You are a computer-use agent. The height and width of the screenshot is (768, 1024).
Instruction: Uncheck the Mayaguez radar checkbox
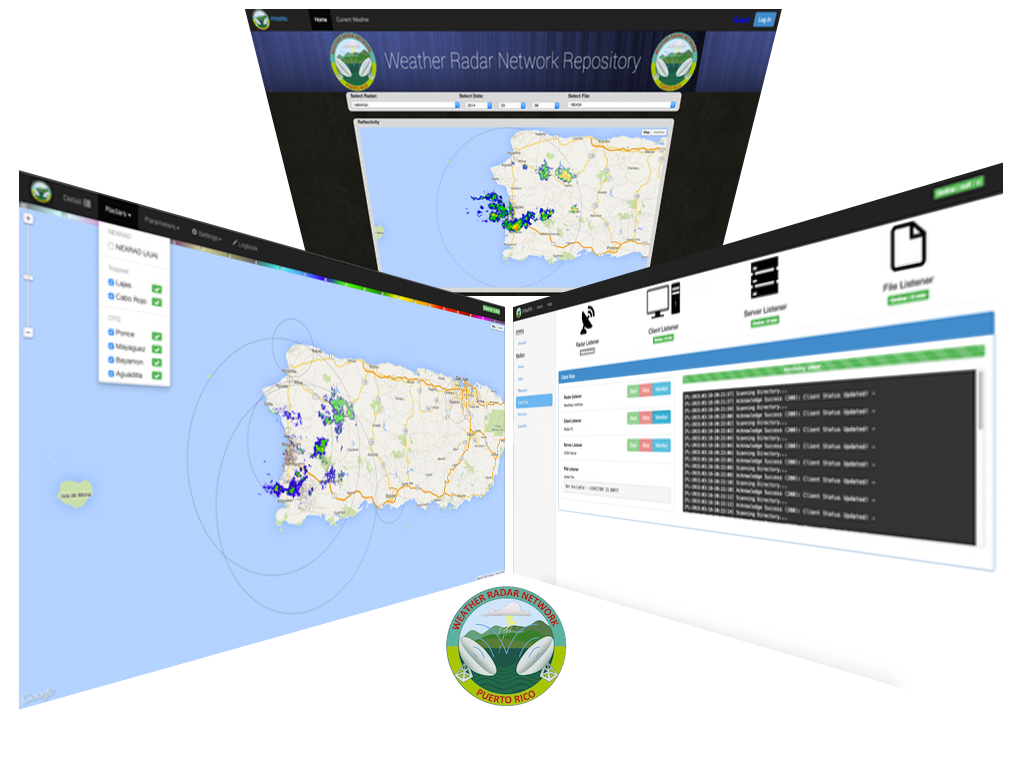111,345
